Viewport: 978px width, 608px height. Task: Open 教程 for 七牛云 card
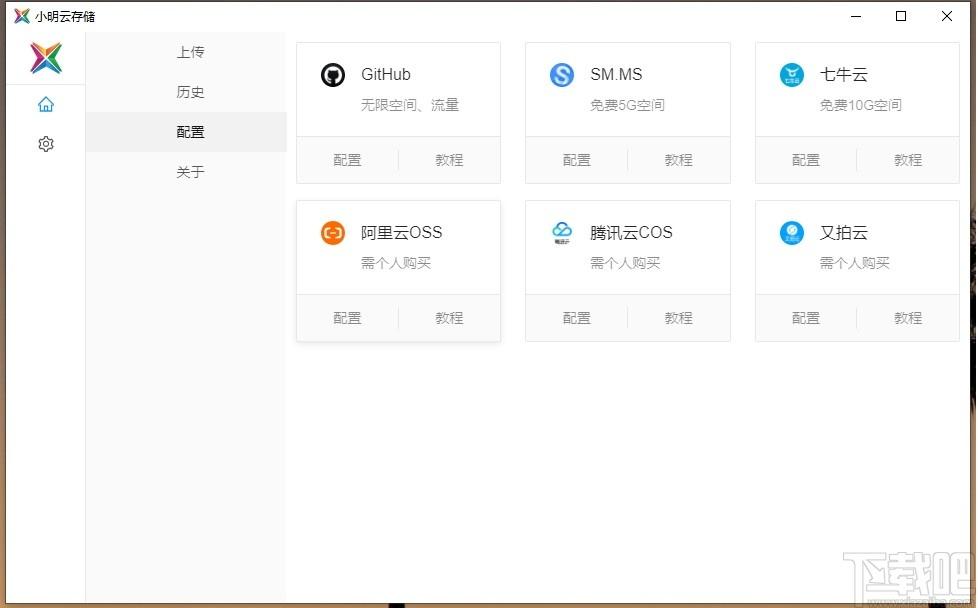tap(908, 160)
